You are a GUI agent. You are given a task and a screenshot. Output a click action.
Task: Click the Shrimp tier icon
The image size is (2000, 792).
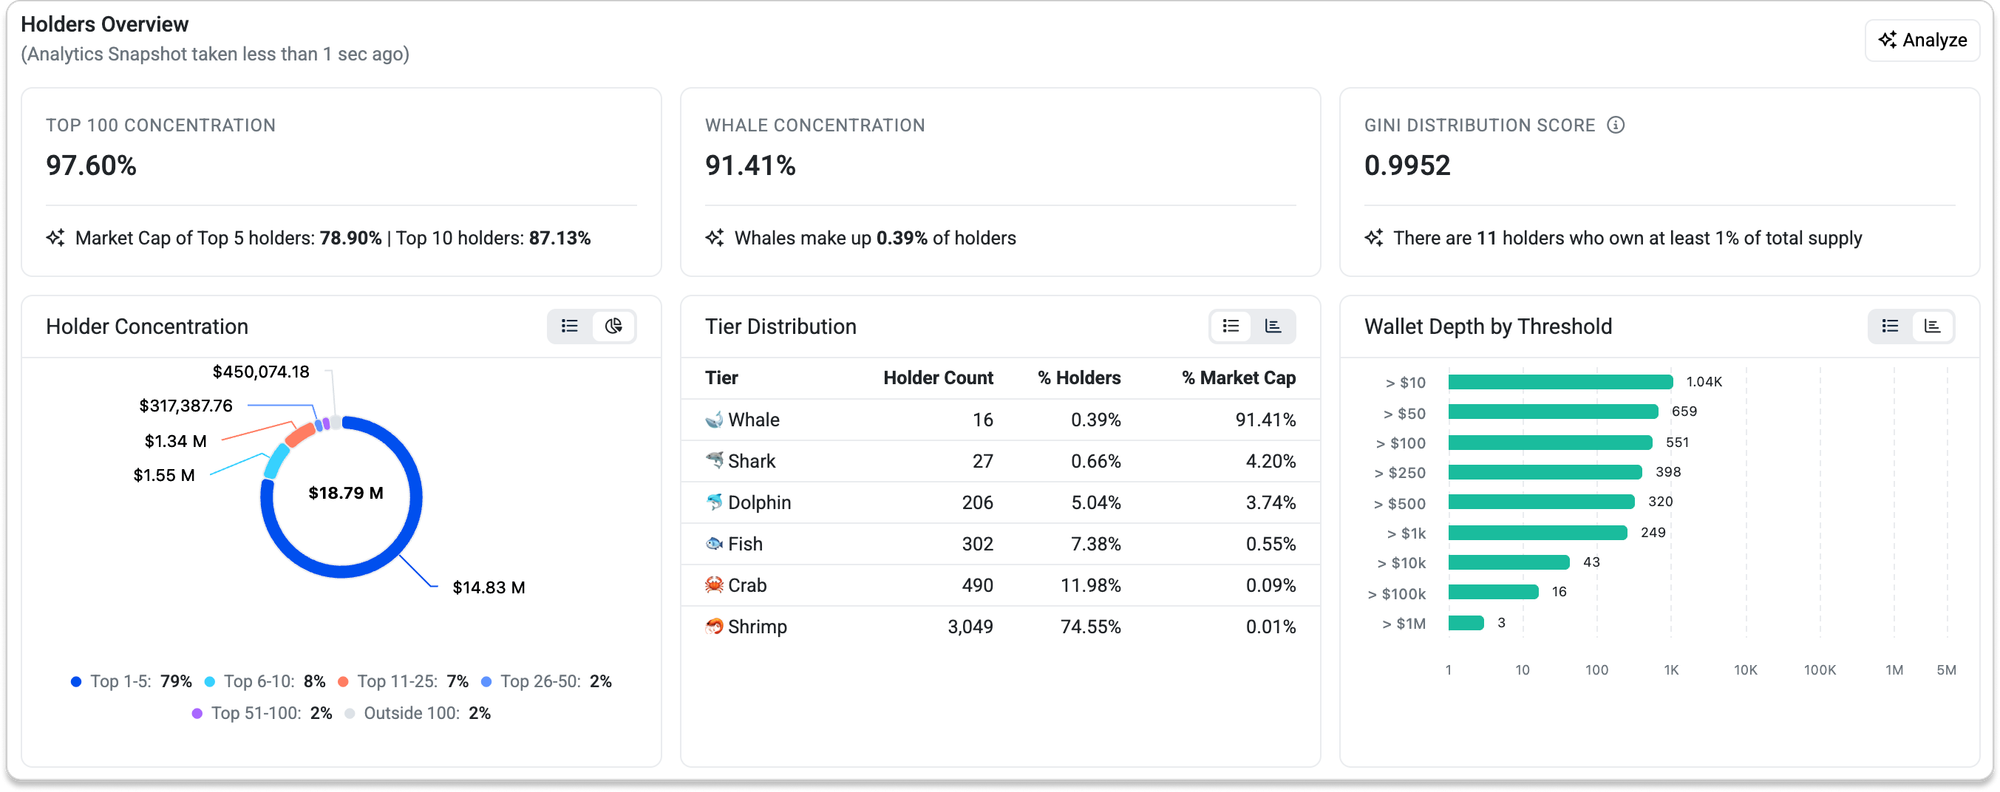click(x=714, y=626)
